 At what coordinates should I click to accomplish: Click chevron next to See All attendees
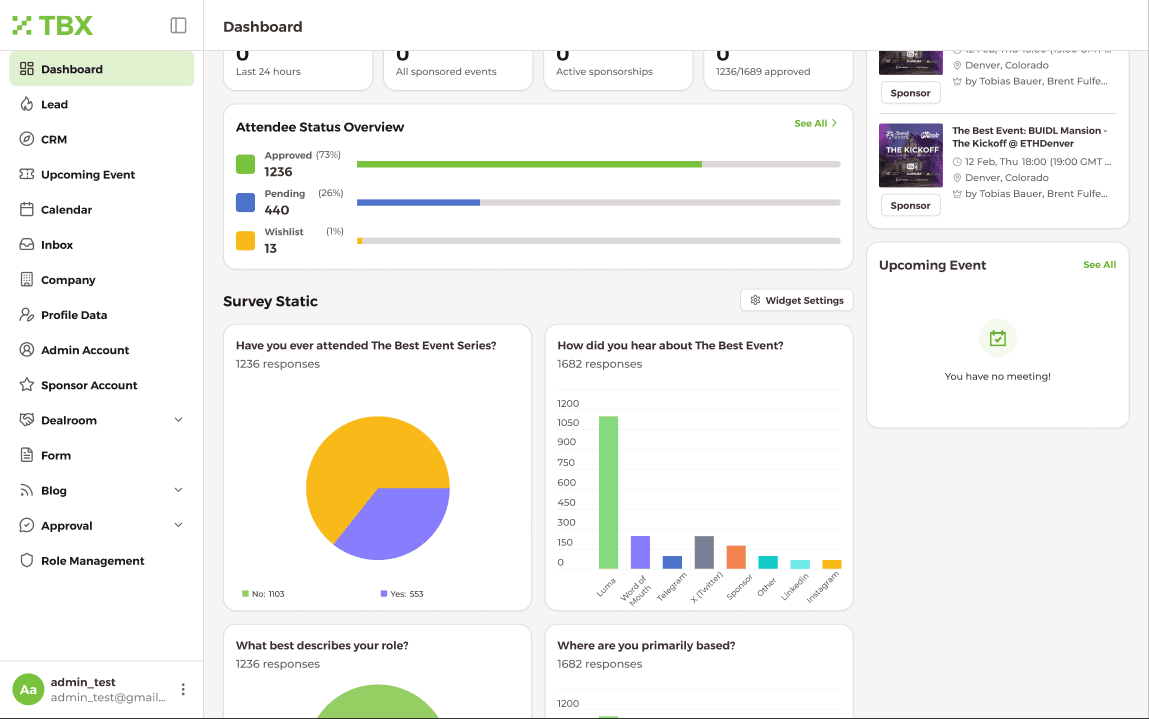(x=834, y=123)
